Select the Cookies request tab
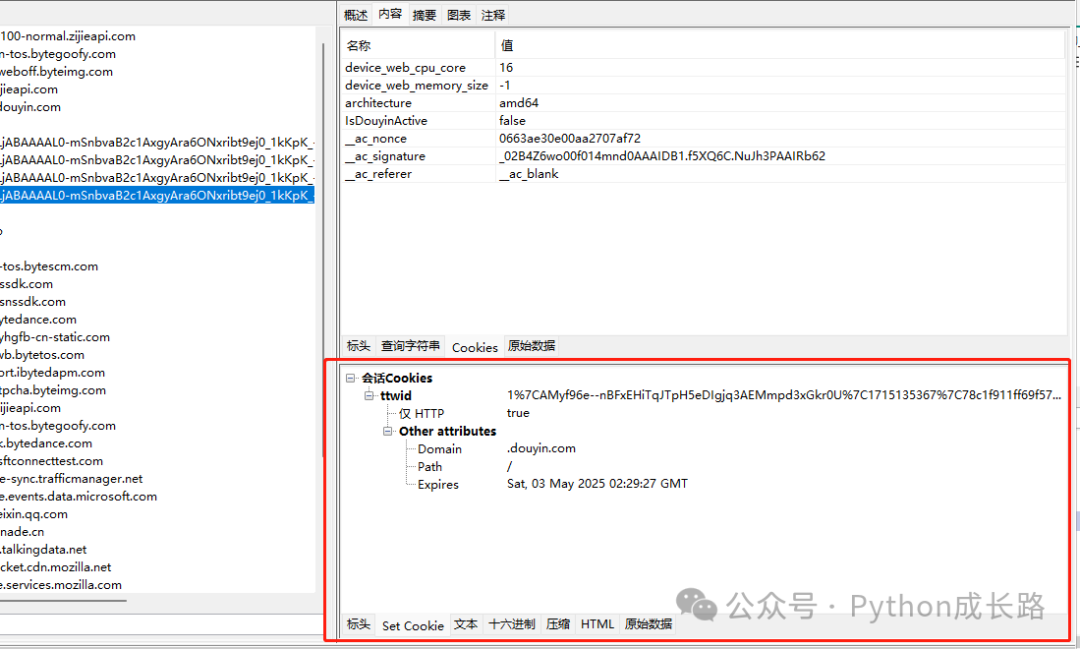 [x=475, y=347]
